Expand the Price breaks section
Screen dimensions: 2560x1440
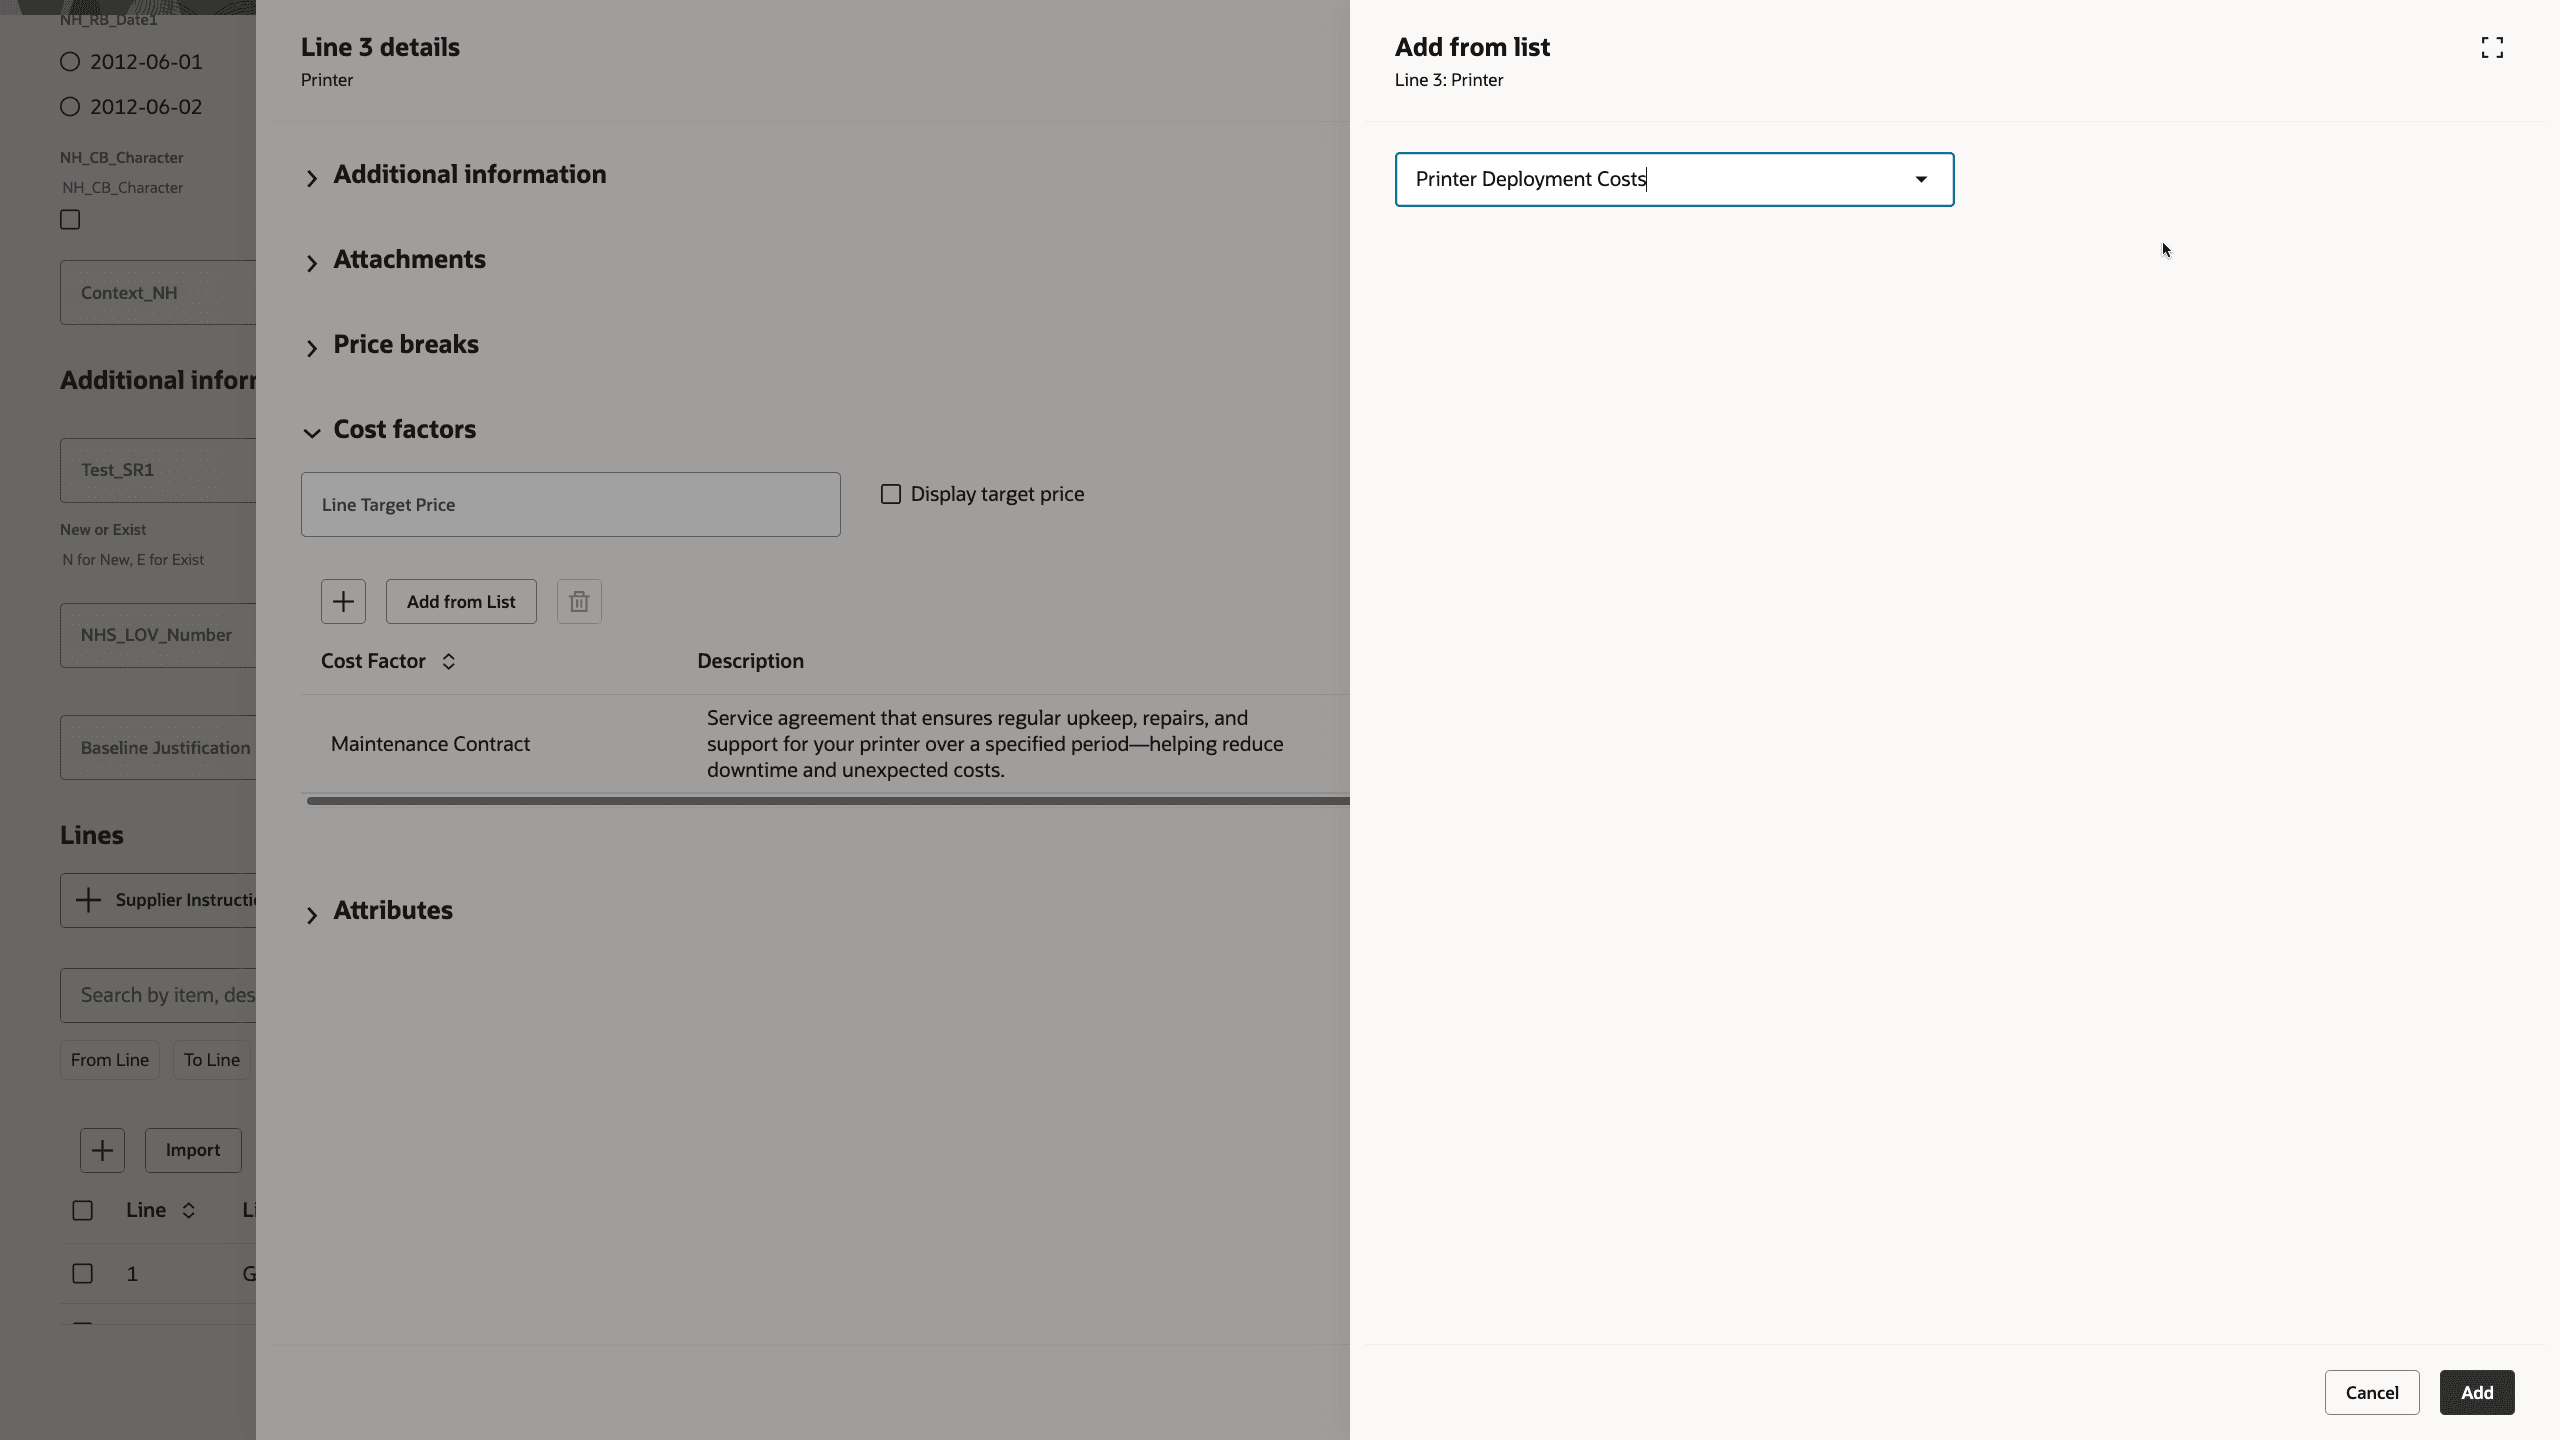[312, 348]
